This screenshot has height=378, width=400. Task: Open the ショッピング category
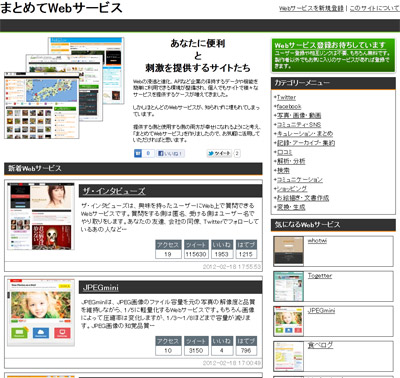pos(292,189)
